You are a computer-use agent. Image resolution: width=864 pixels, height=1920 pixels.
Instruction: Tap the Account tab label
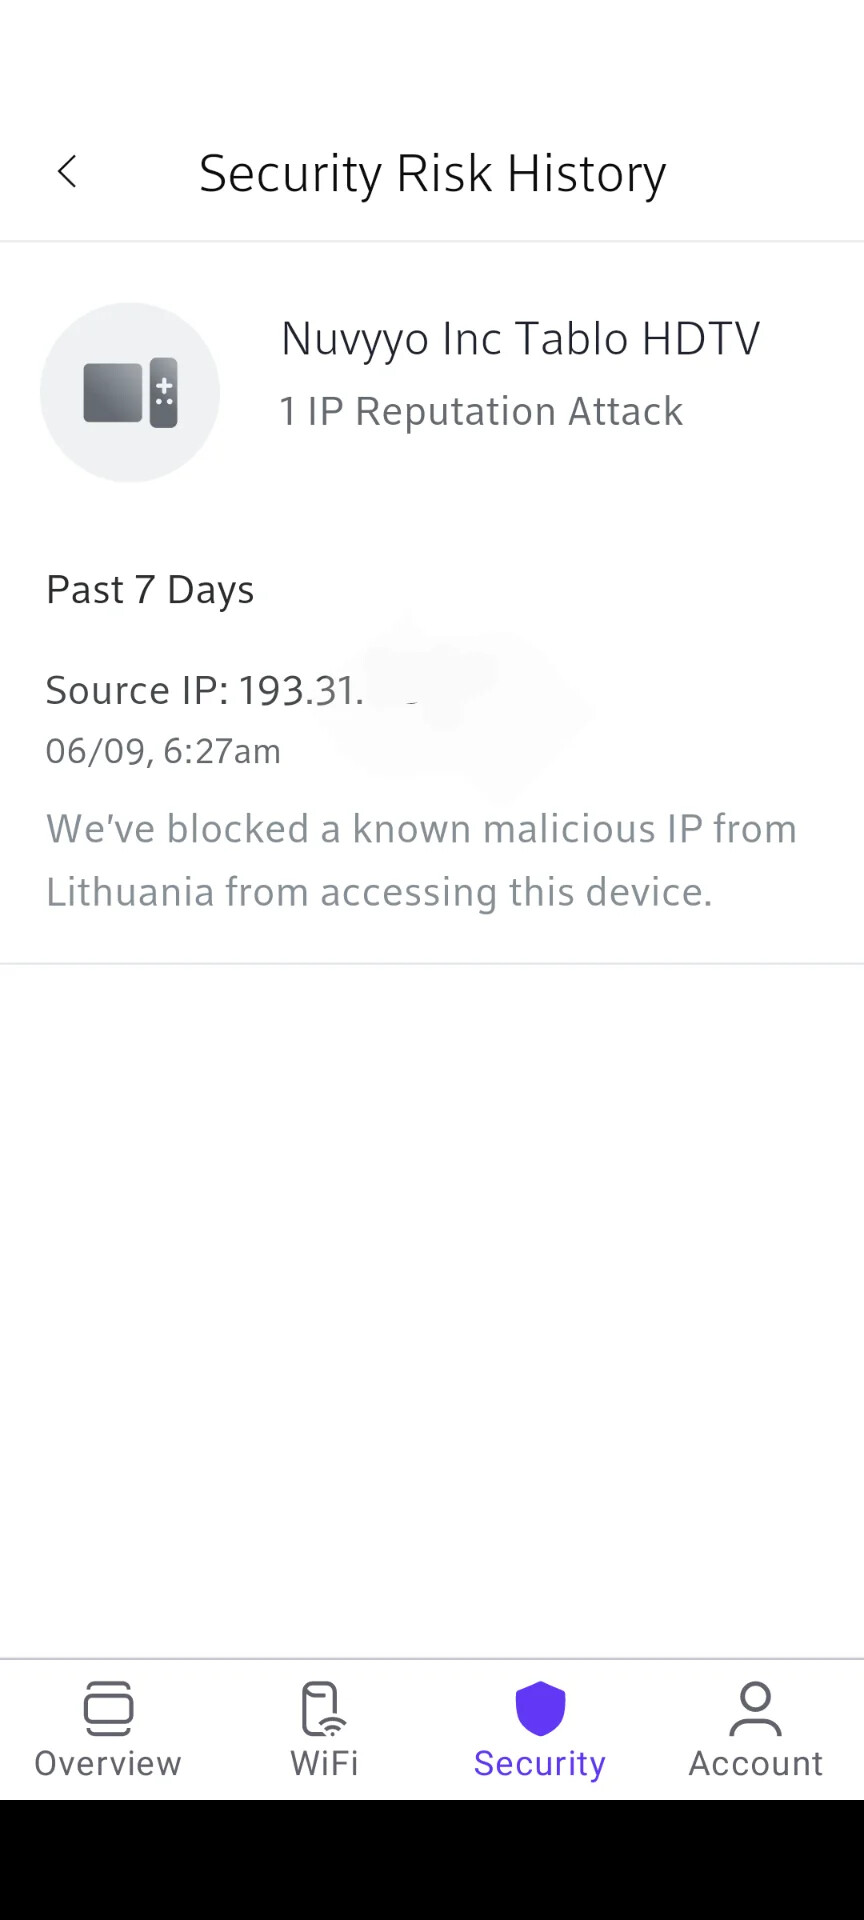756,1763
